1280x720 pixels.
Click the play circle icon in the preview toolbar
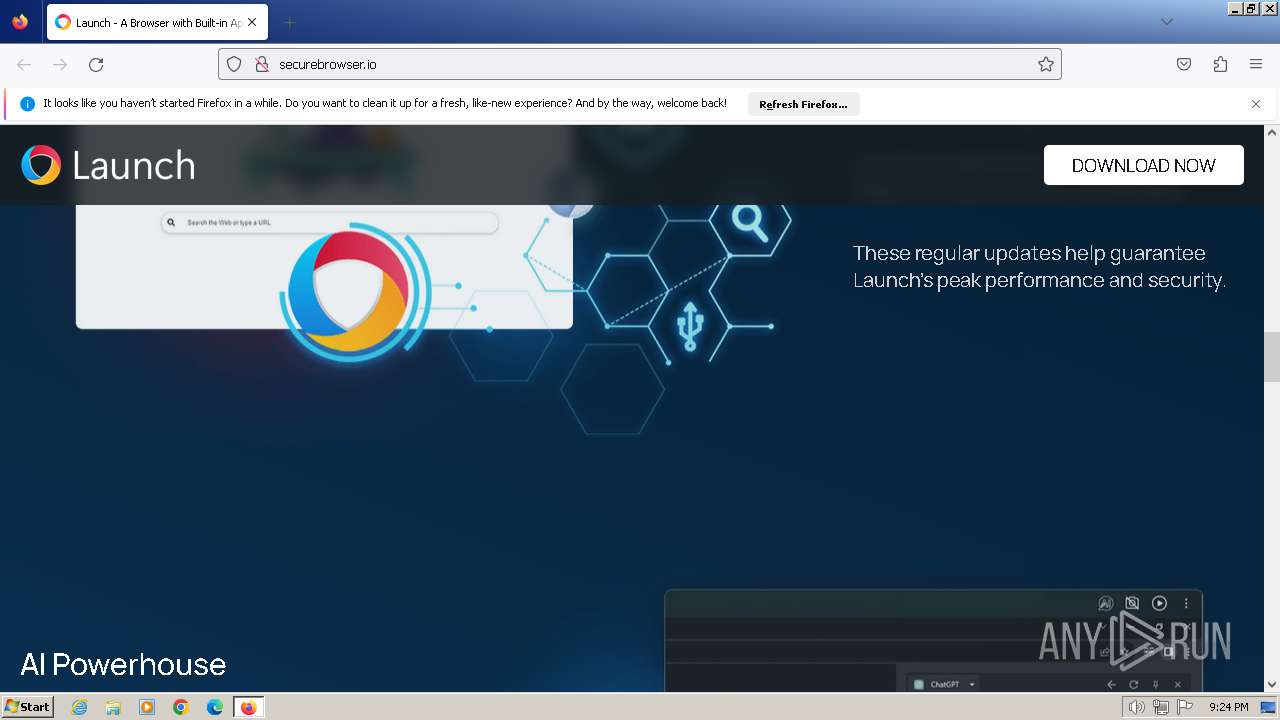point(1159,603)
